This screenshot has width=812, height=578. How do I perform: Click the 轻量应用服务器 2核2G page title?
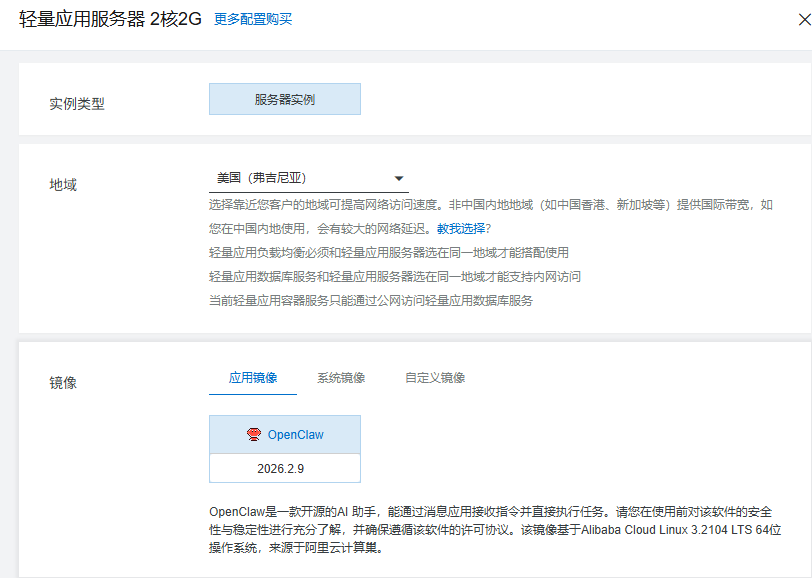[110, 20]
